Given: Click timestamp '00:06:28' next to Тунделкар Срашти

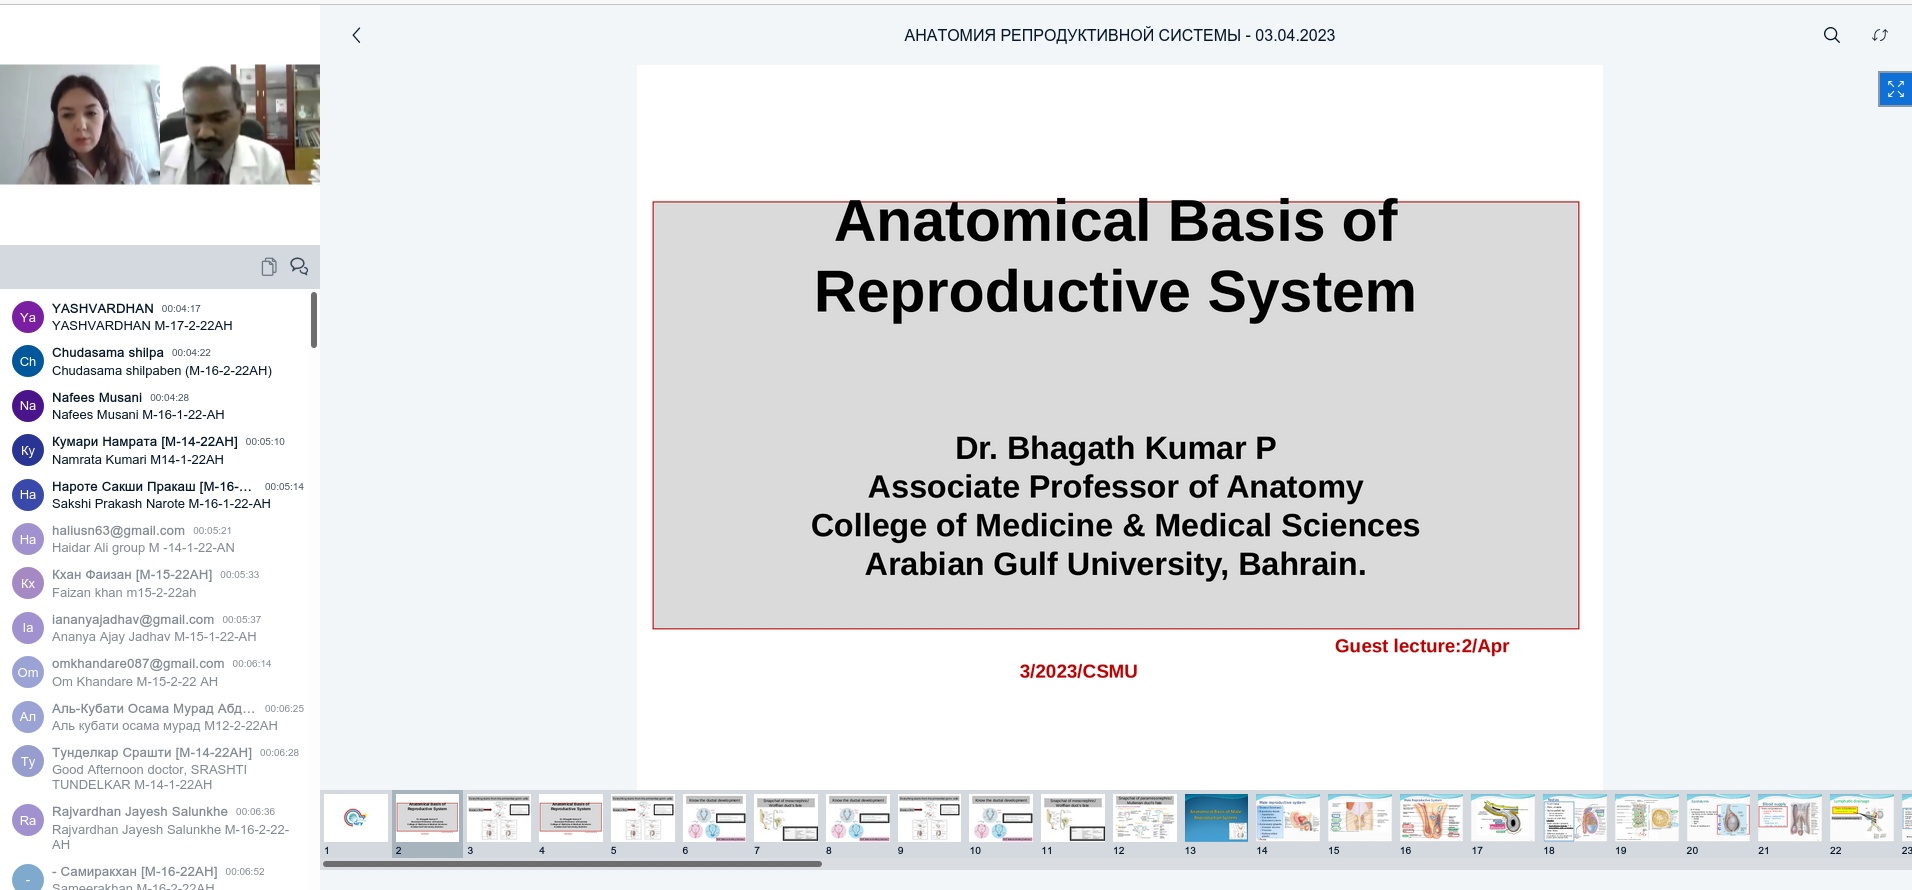Looking at the screenshot, I should 279,753.
